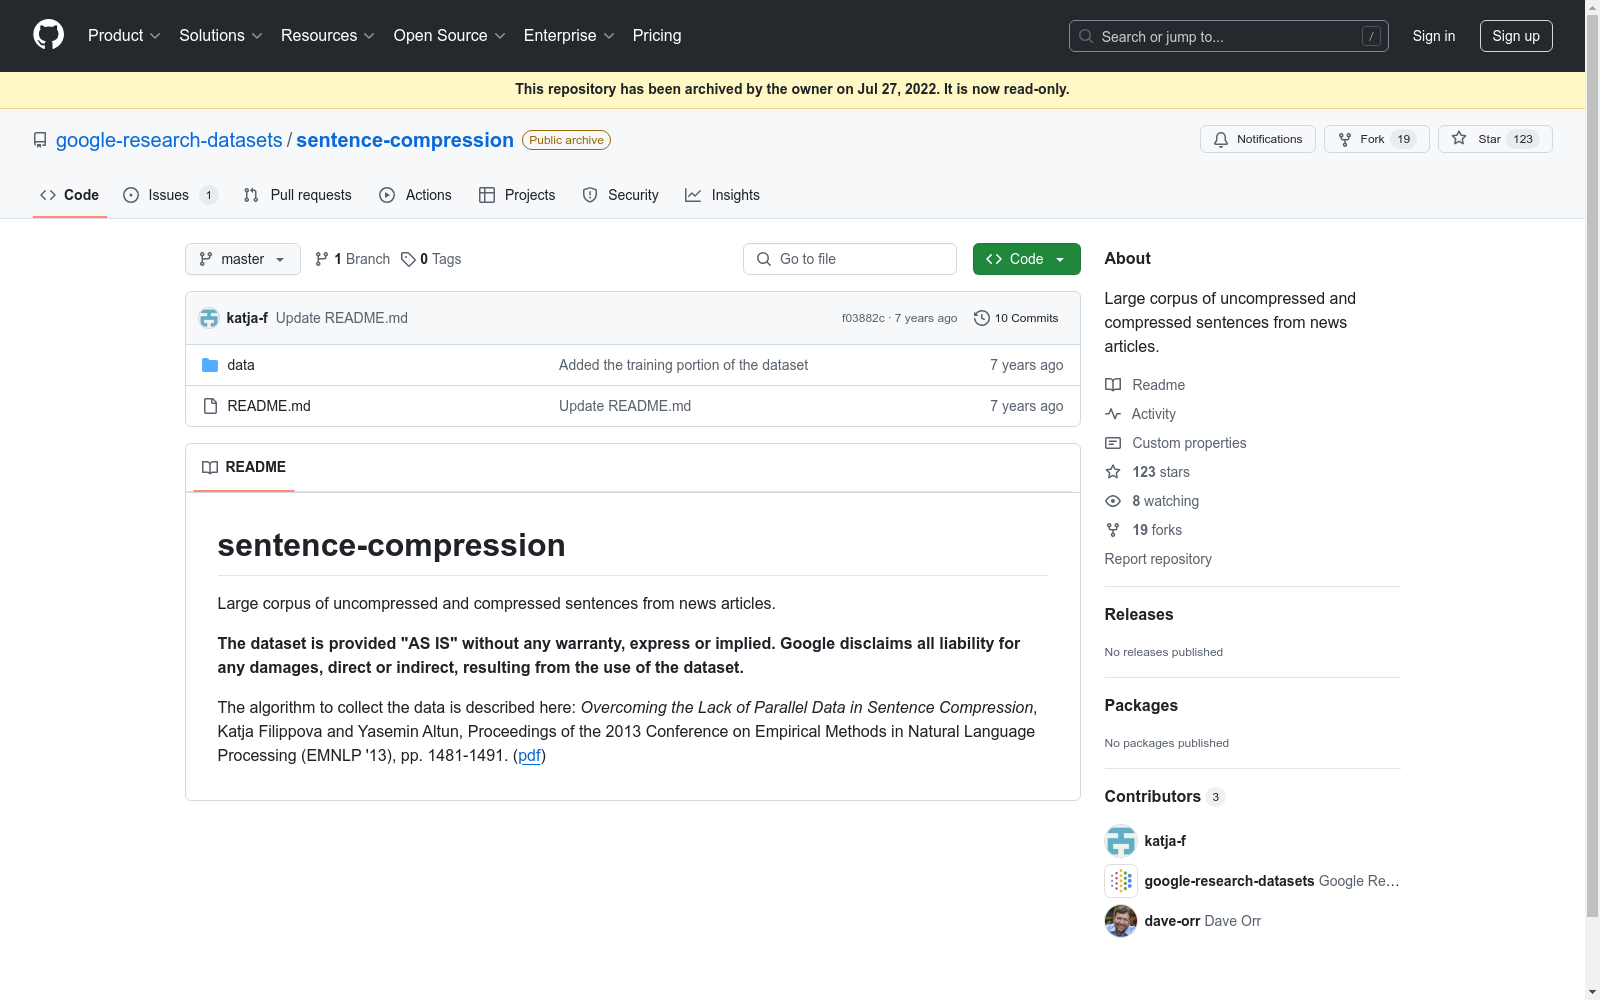Click the 1 Branch link
Screen dimensions: 1600x1000
coord(352,259)
